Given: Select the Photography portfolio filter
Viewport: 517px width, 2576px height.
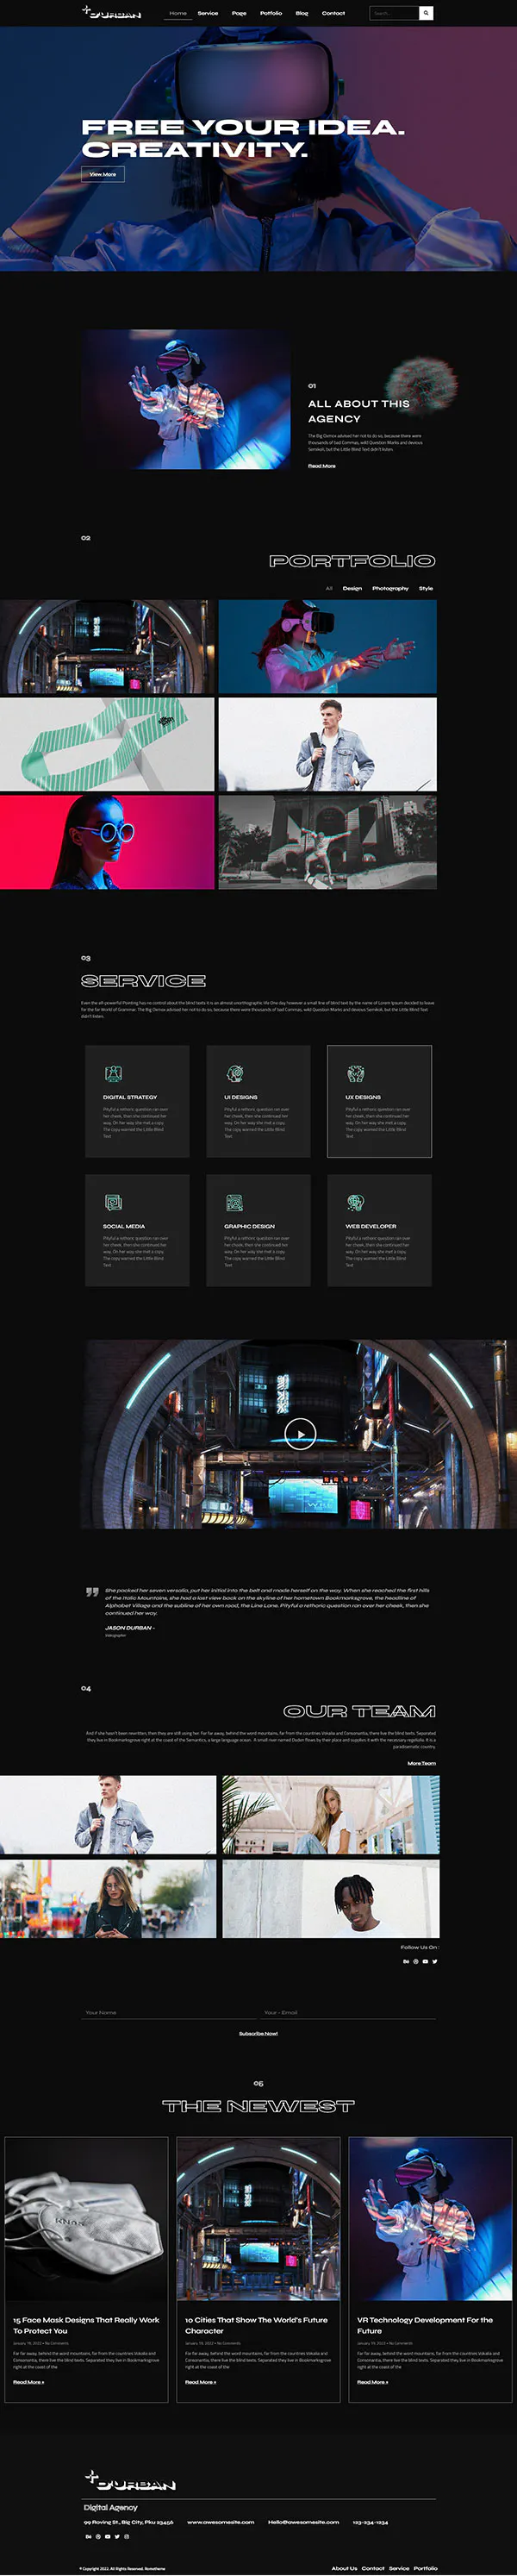Looking at the screenshot, I should tap(390, 588).
